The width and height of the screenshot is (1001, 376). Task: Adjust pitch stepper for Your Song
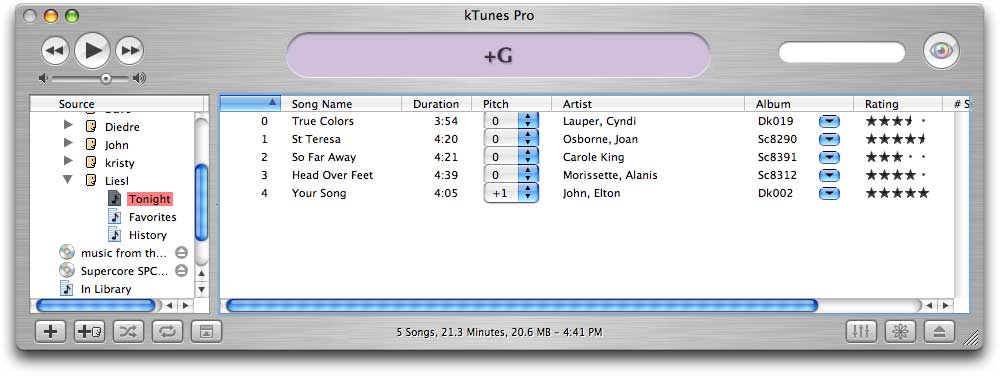528,193
